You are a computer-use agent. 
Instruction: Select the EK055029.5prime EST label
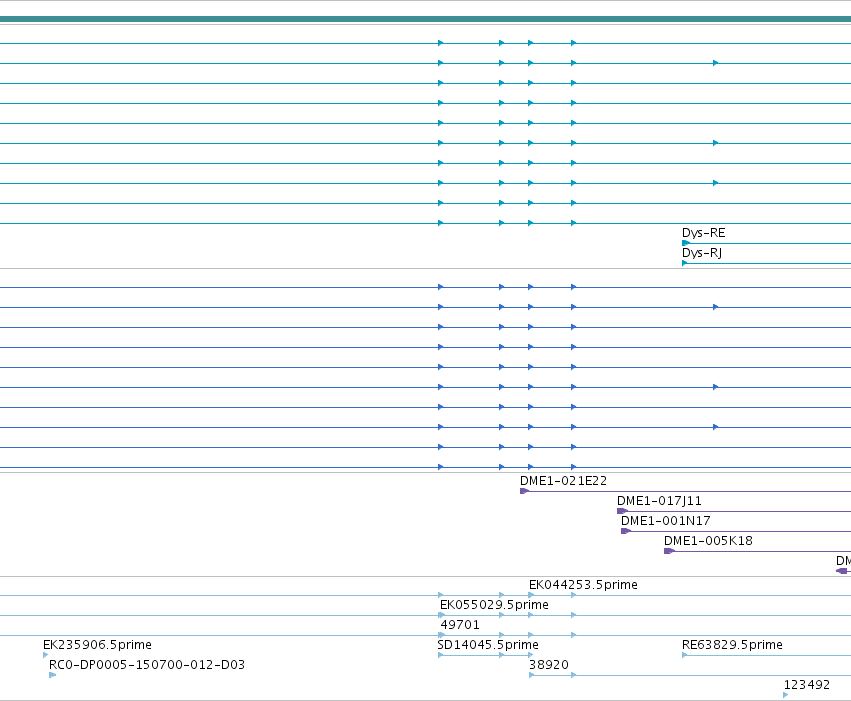[494, 605]
